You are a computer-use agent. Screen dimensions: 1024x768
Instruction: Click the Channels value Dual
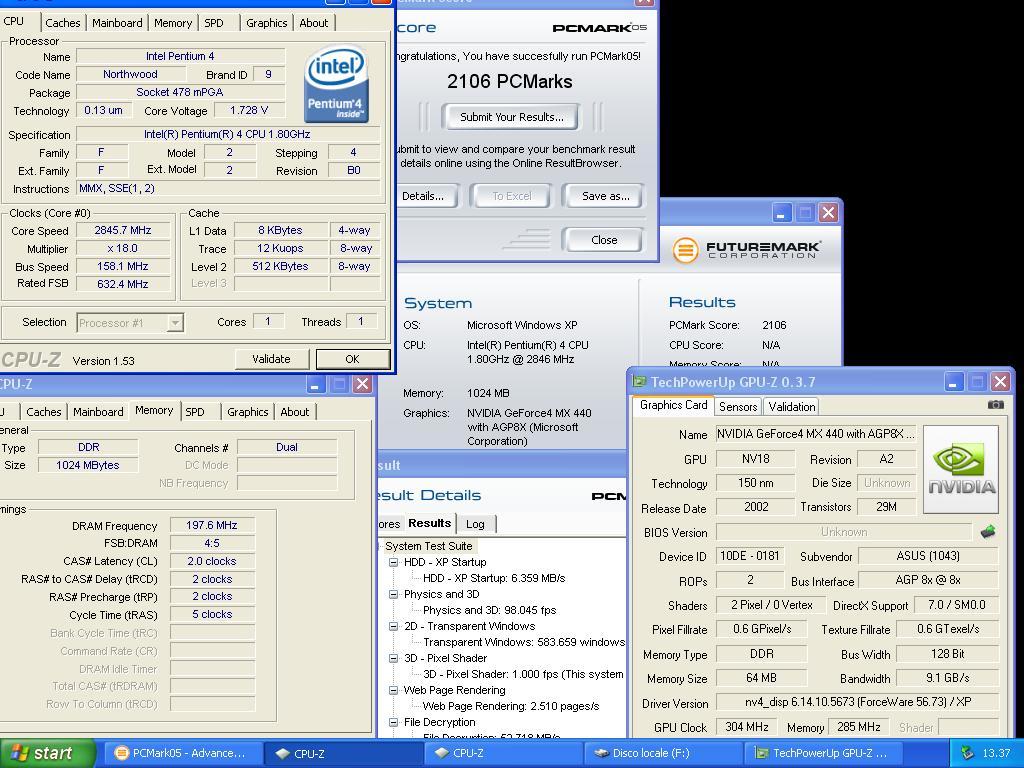point(287,447)
